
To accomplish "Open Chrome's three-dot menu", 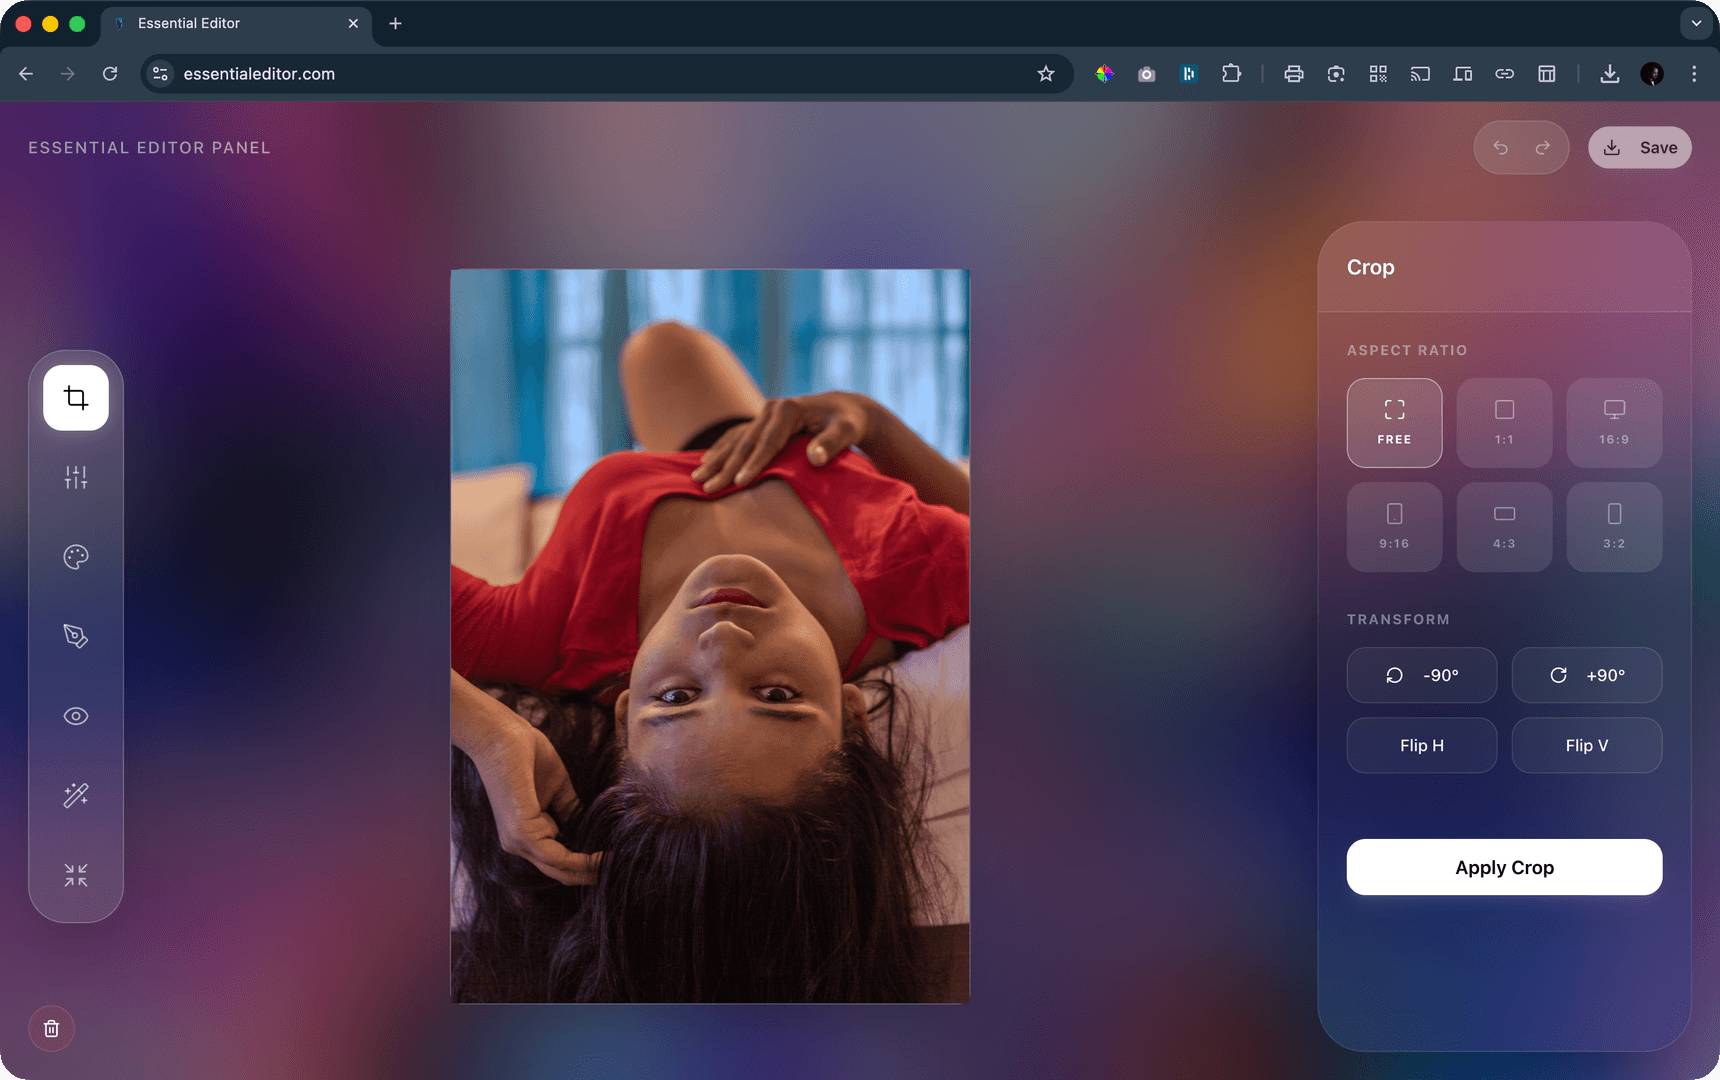I will tap(1694, 73).
